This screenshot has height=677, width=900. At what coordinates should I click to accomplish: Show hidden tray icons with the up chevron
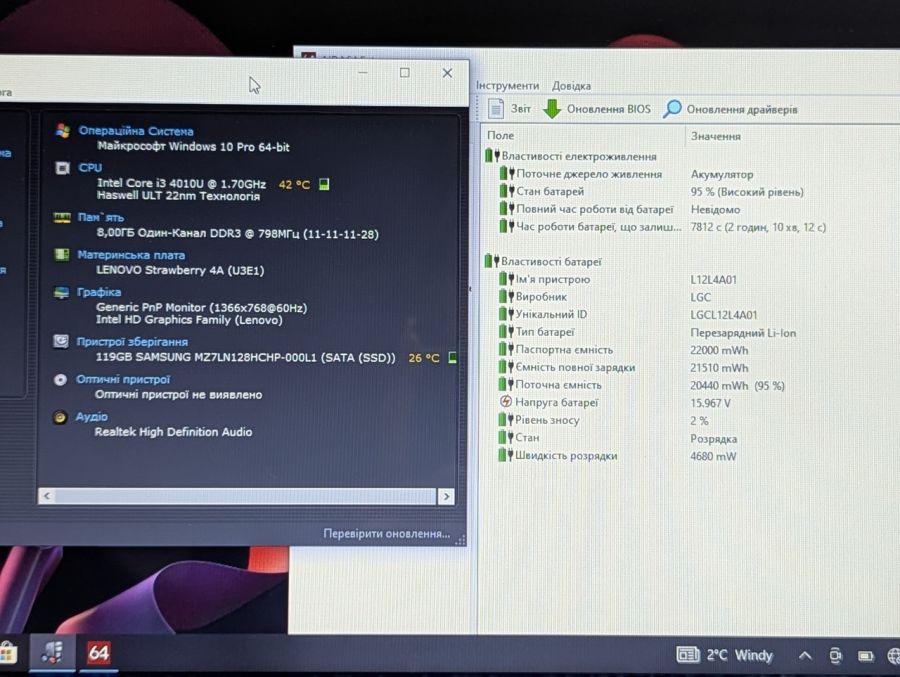pos(805,655)
